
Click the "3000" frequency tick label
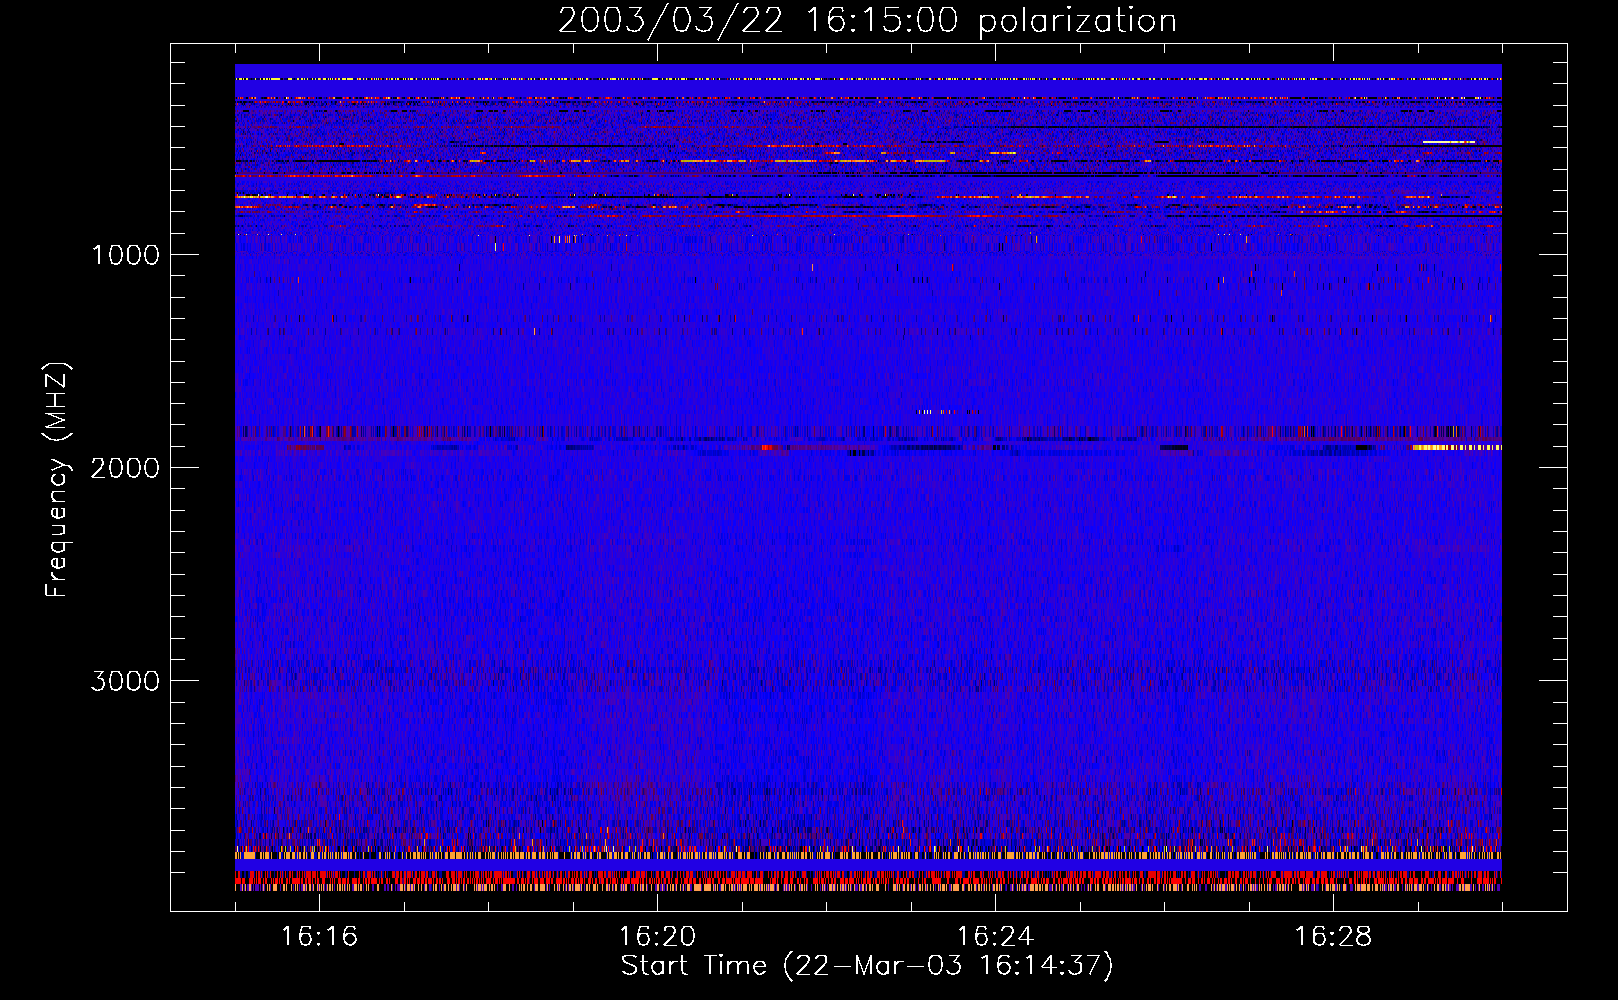pyautogui.click(x=125, y=681)
